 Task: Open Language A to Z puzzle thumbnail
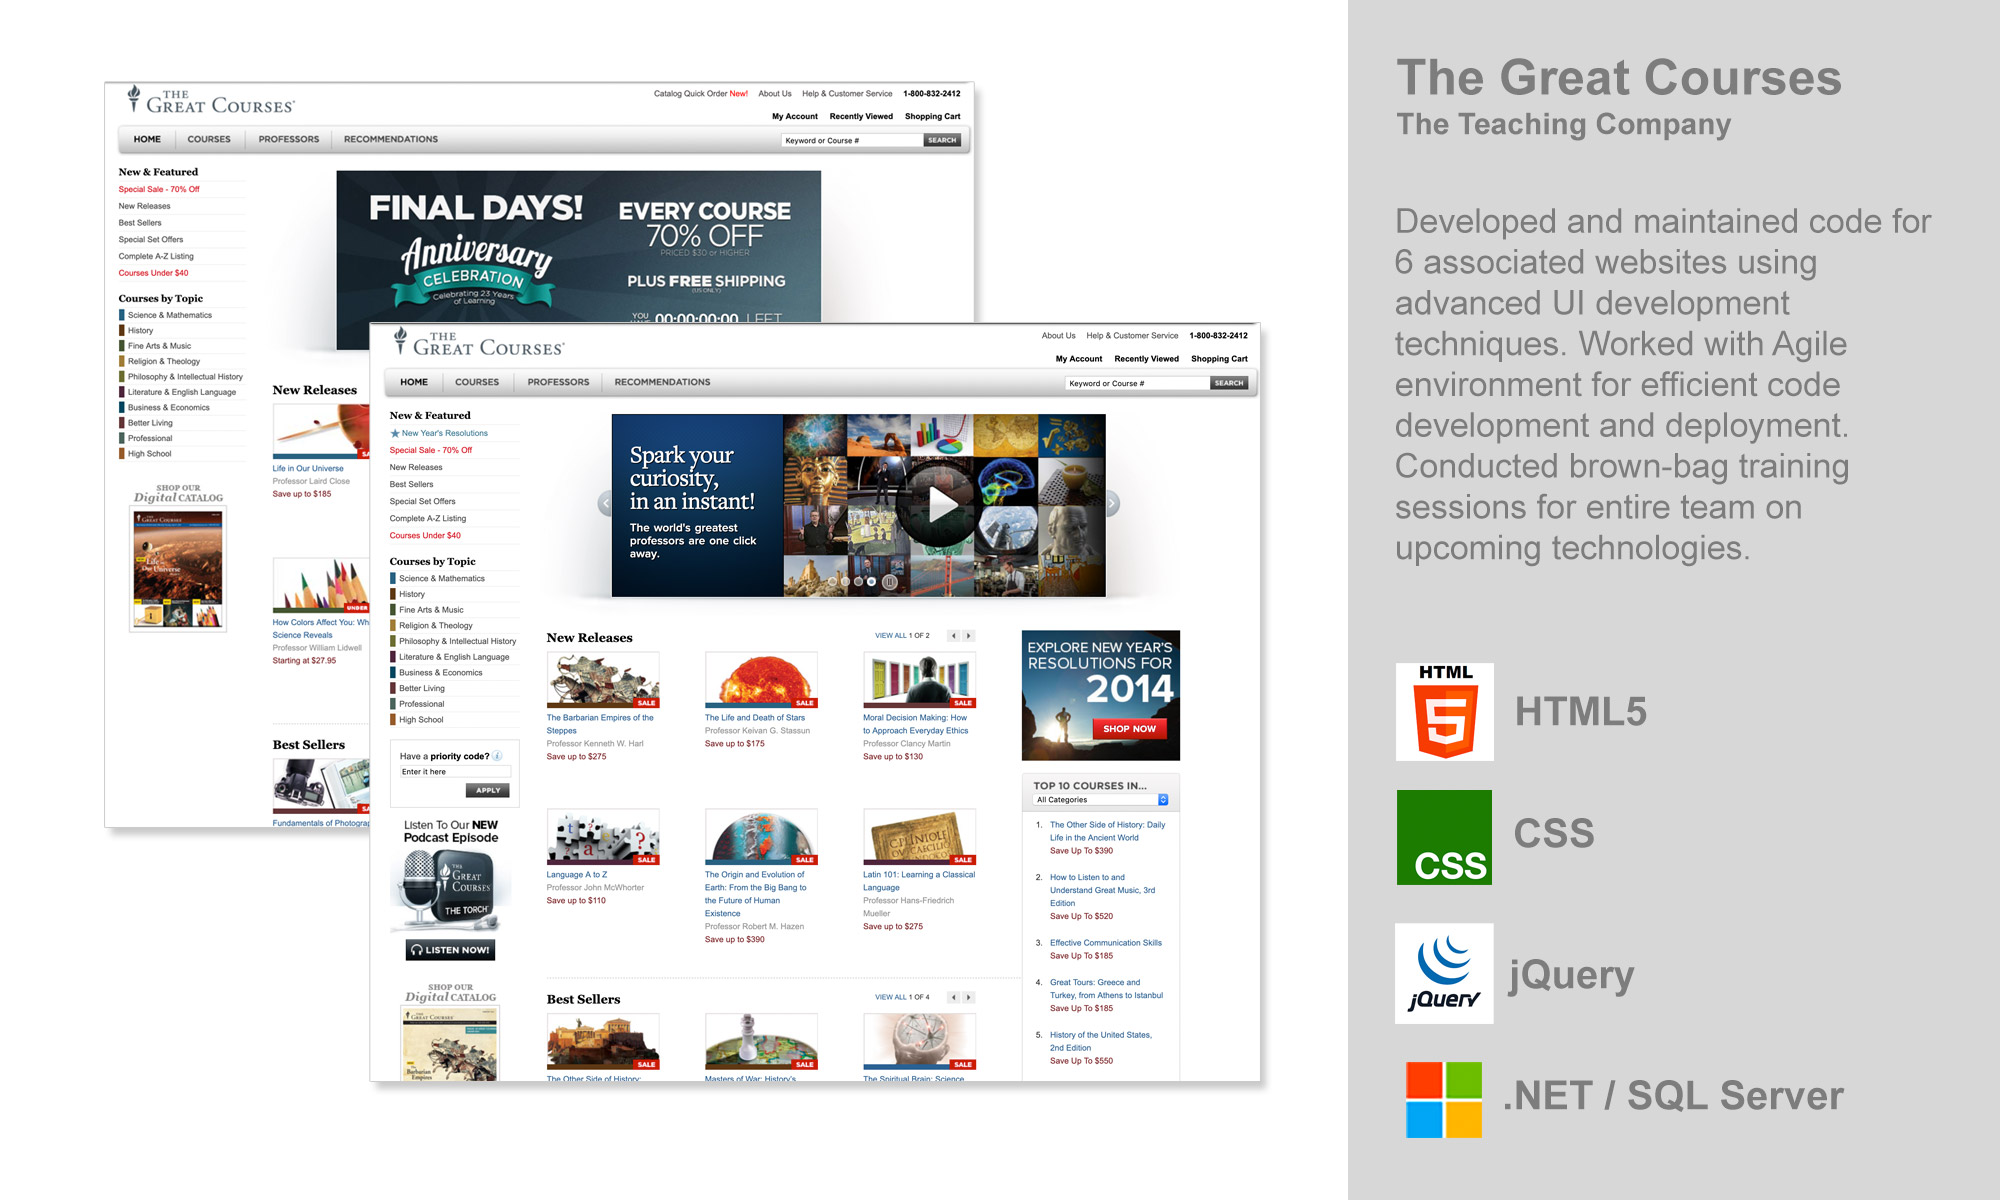603,837
